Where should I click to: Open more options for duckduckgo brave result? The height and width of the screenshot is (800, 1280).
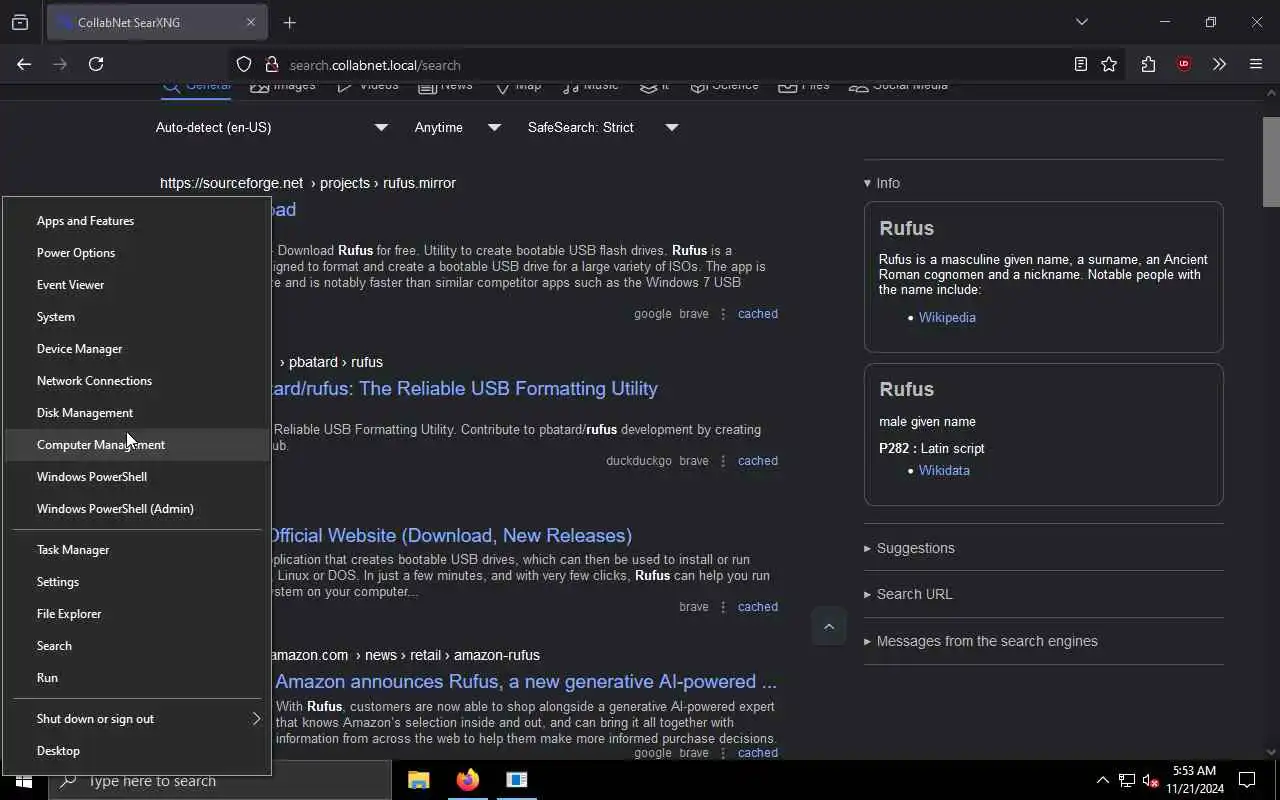723,461
